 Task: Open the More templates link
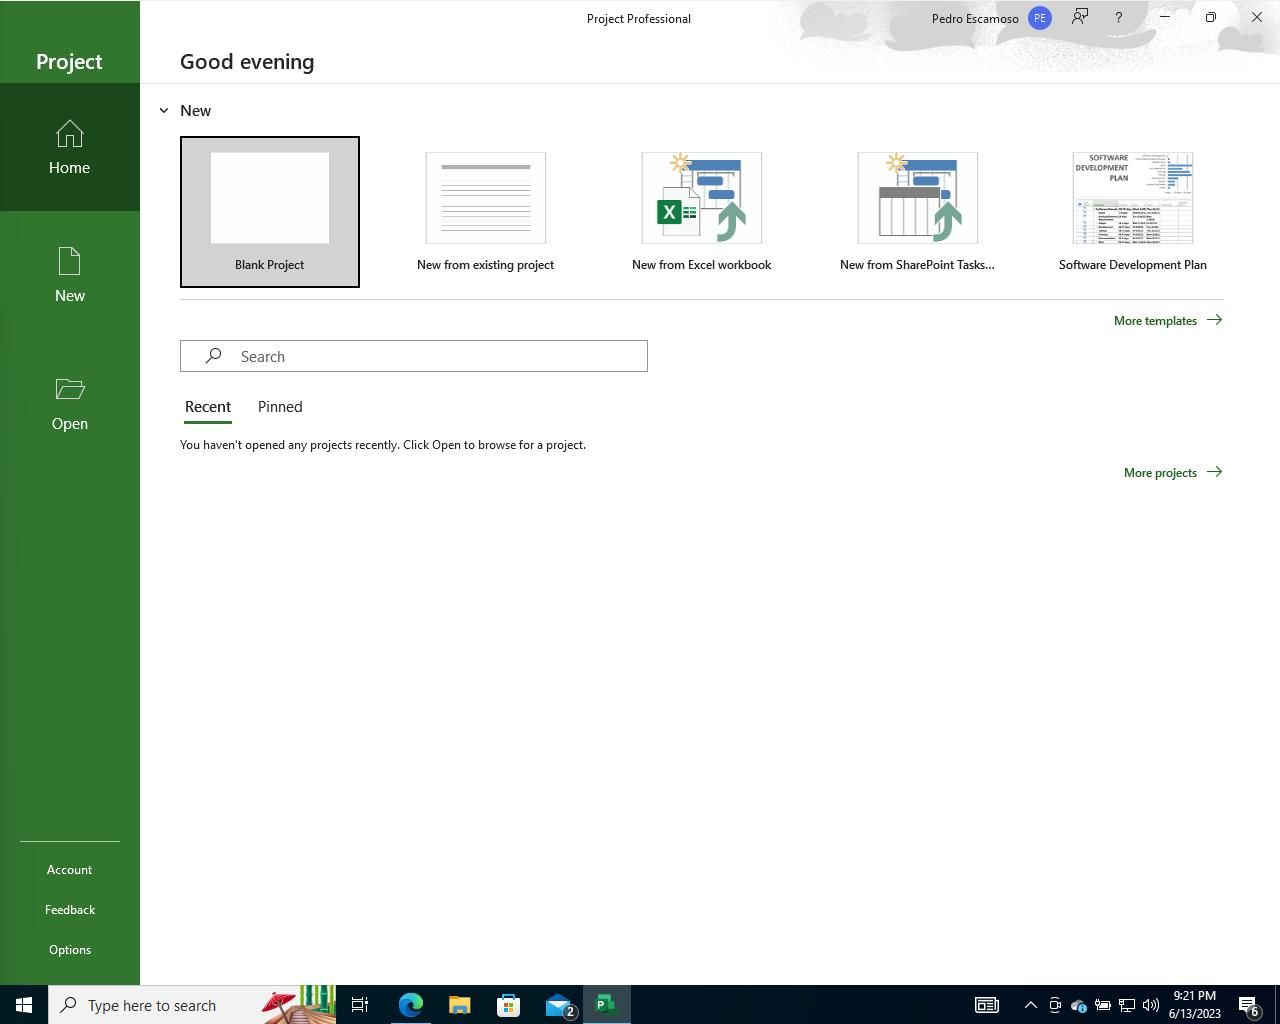(x=1167, y=321)
